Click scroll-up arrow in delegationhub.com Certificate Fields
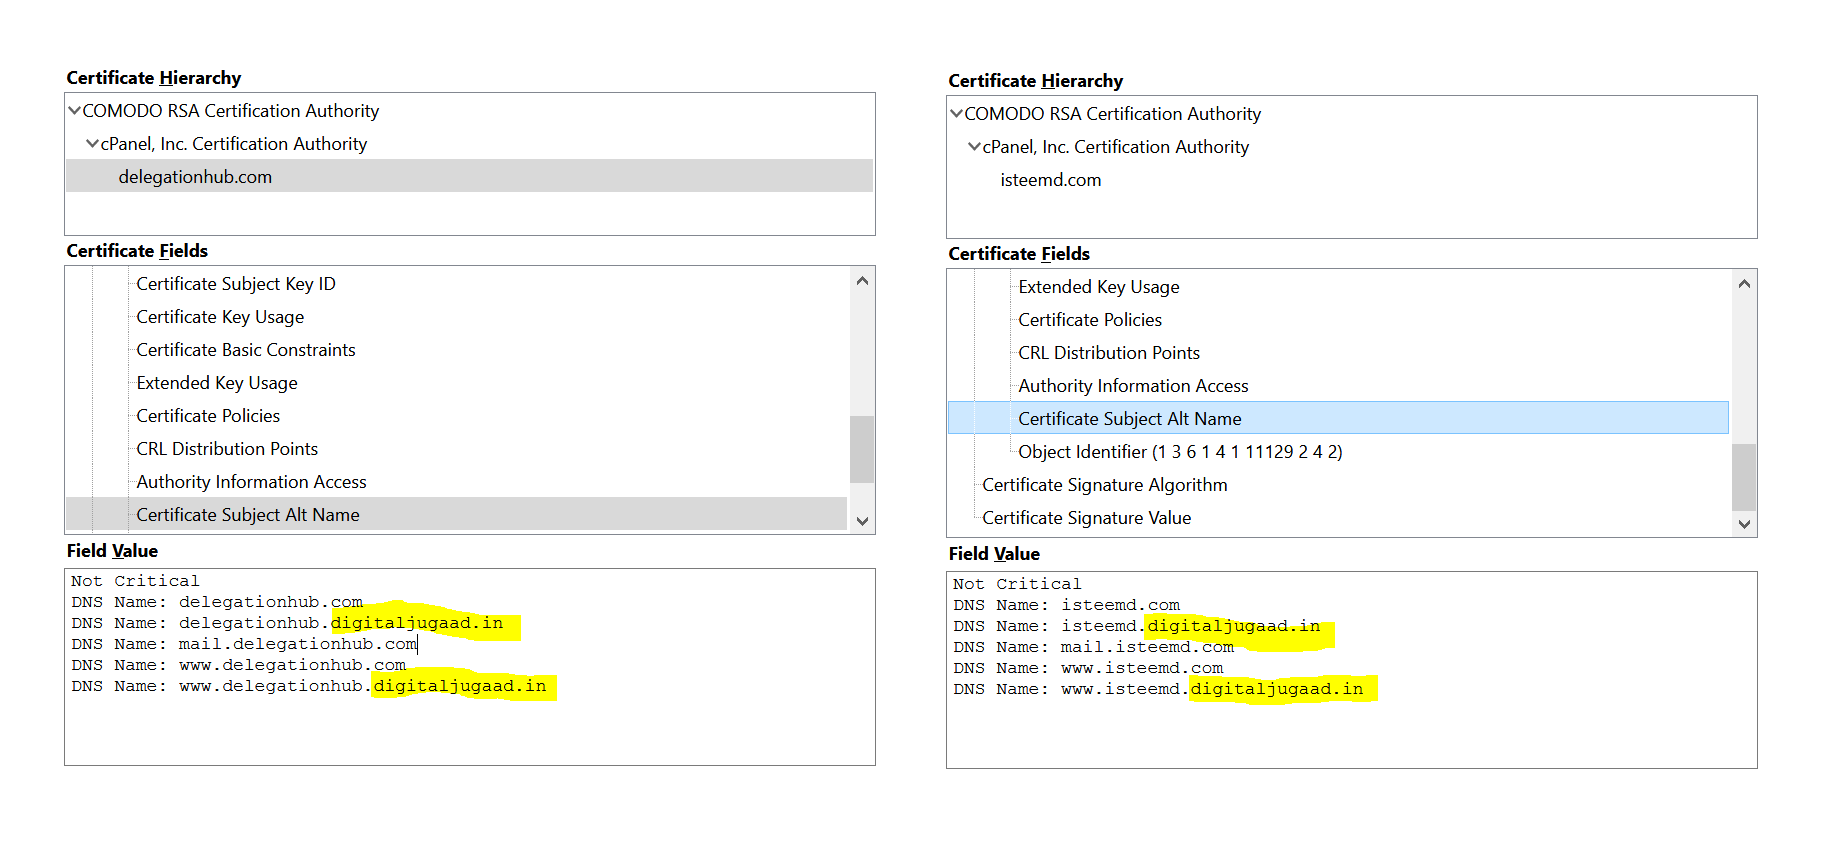This screenshot has width=1842, height=861. click(x=862, y=281)
